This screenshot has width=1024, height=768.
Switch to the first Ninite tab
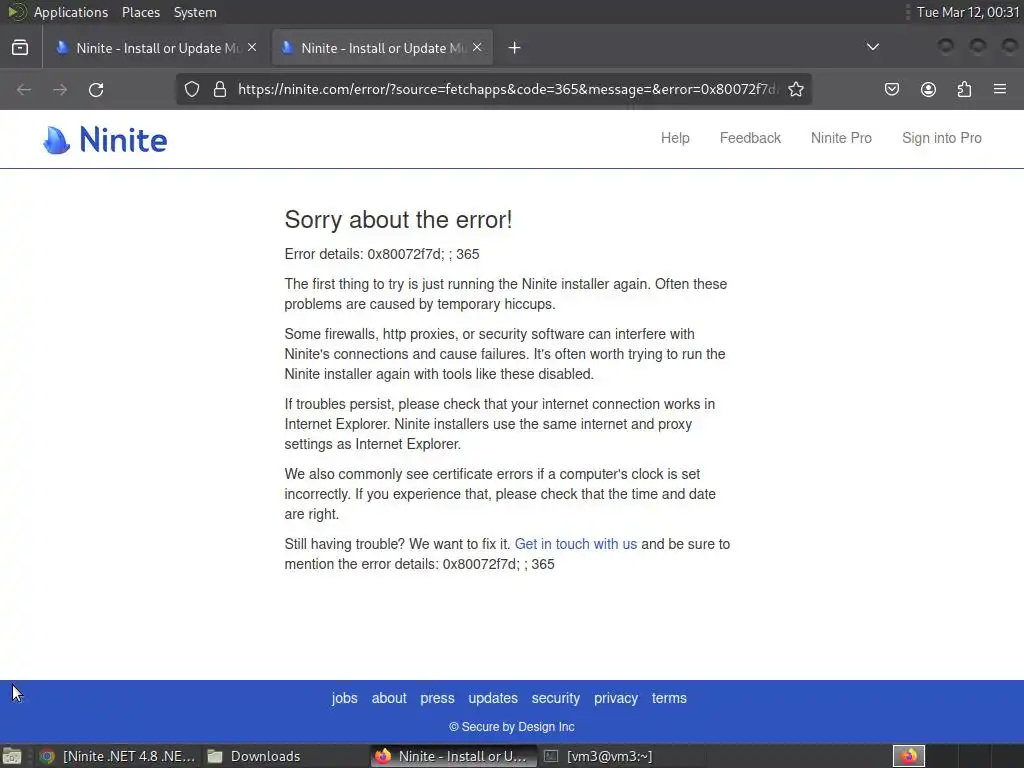pyautogui.click(x=155, y=48)
